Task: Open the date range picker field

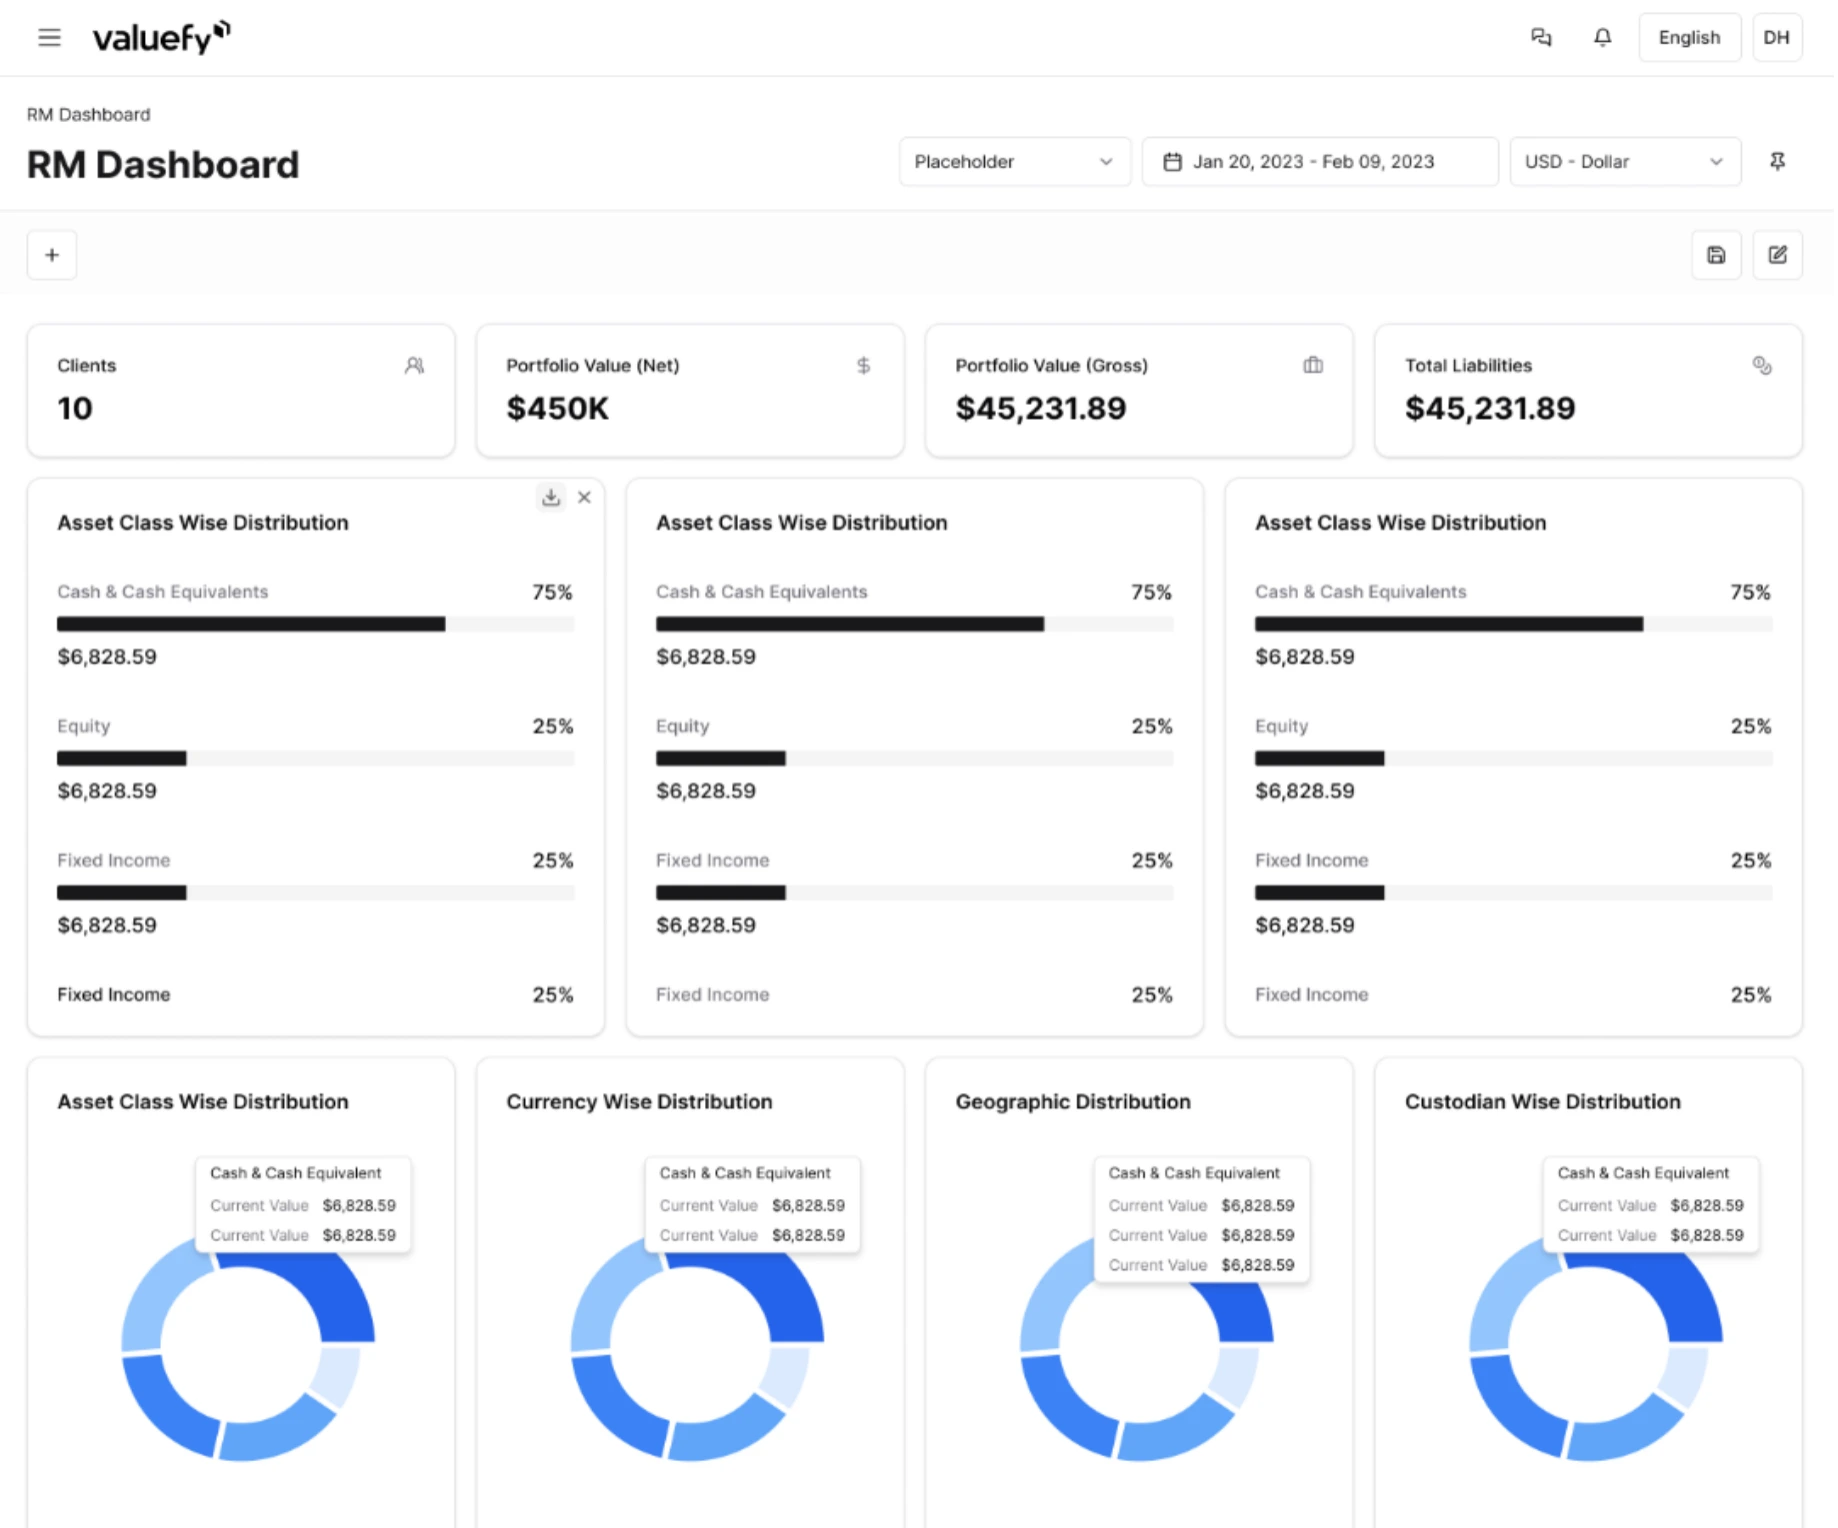Action: 1319,162
